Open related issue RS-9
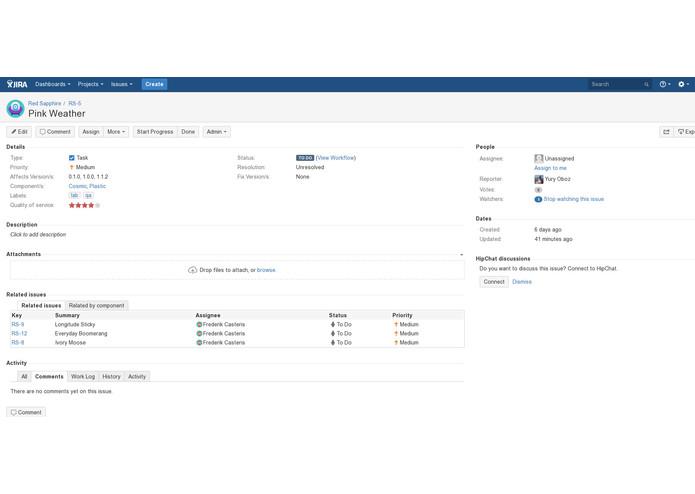695x494 pixels. pos(18,324)
